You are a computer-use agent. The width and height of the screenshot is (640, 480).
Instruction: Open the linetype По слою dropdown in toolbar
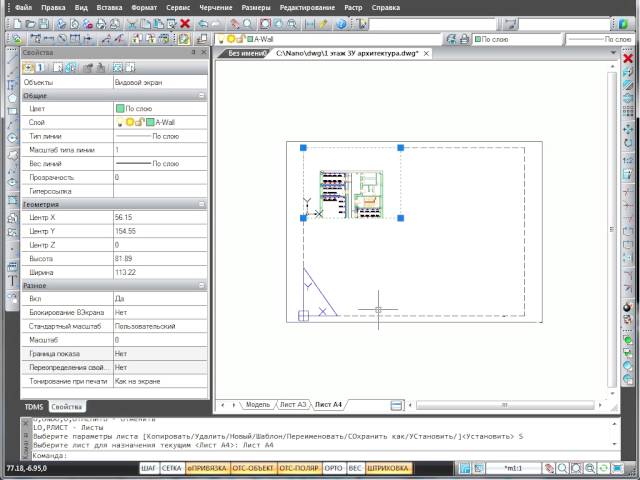click(x=600, y=39)
